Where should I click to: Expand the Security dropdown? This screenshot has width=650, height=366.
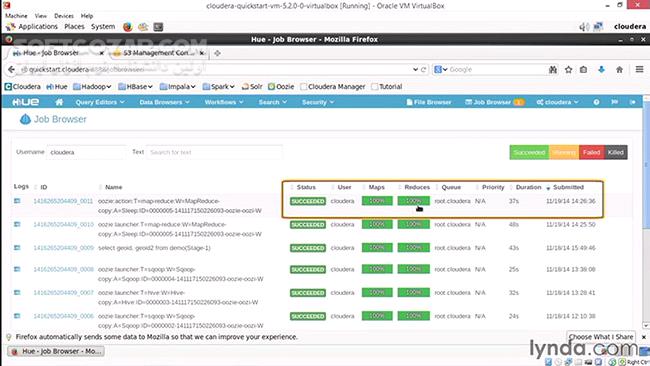coord(318,102)
